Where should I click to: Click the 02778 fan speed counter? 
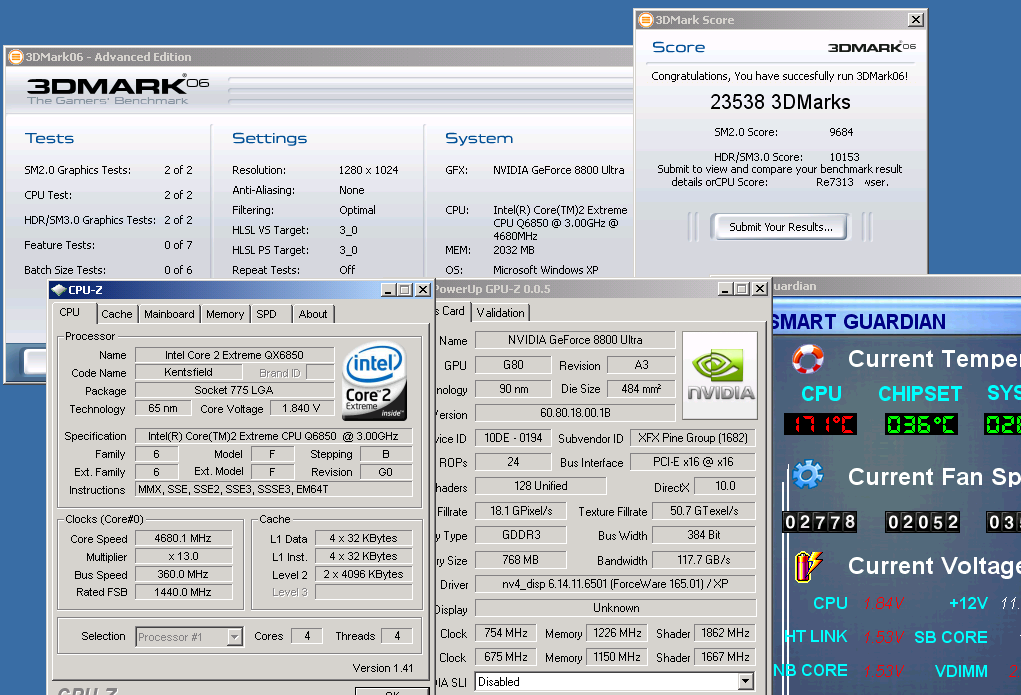(820, 522)
